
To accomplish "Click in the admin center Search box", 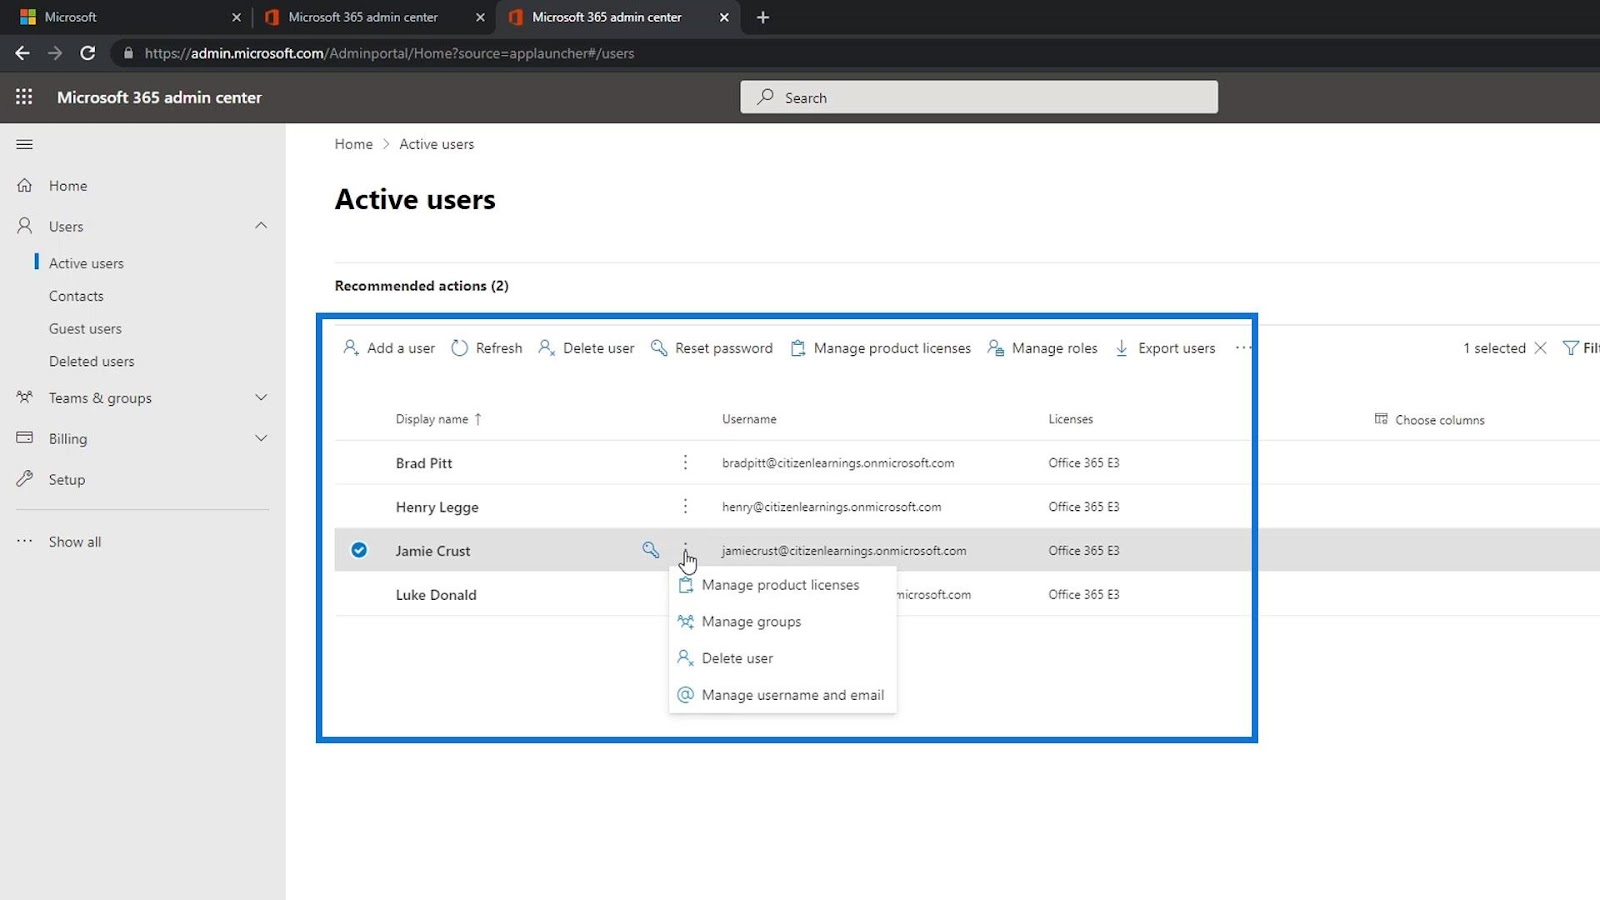I will [x=979, y=97].
